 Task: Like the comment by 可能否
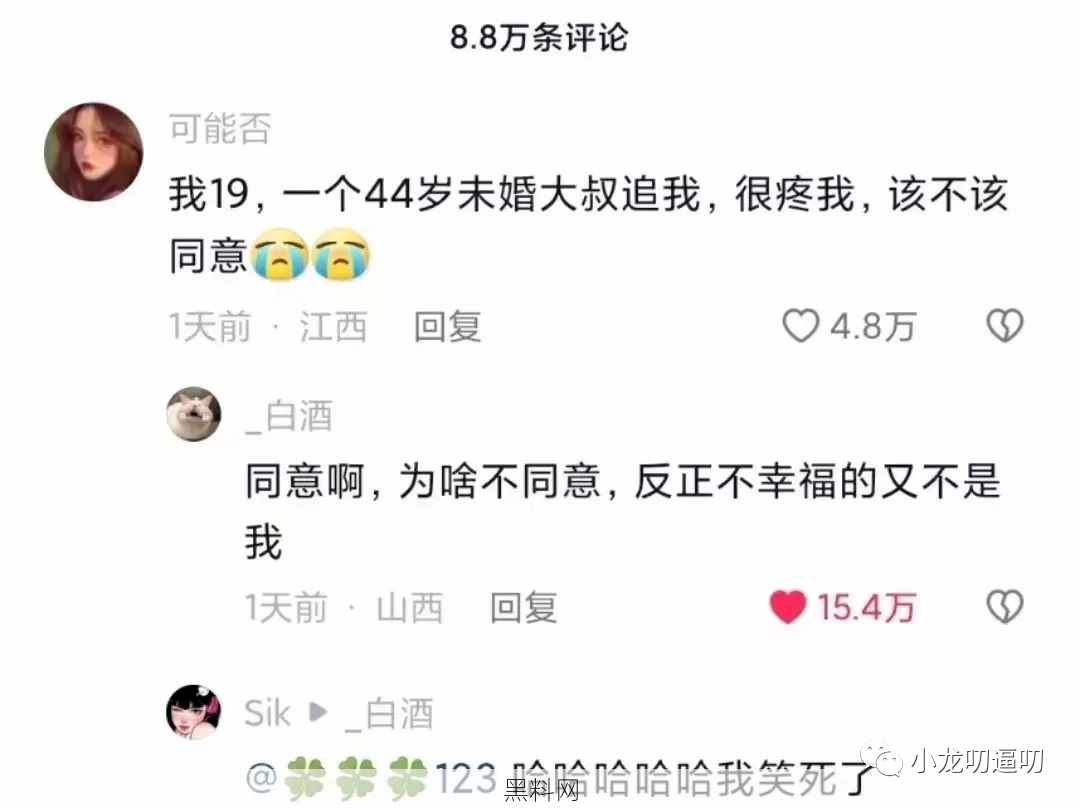point(801,326)
